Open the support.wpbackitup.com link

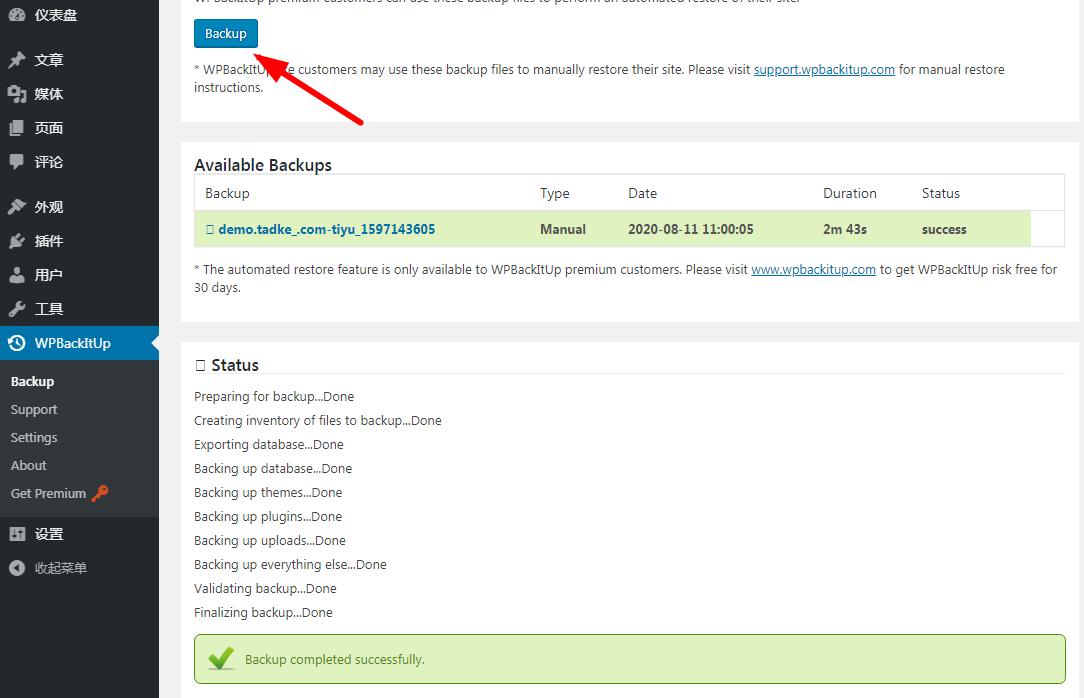click(824, 70)
